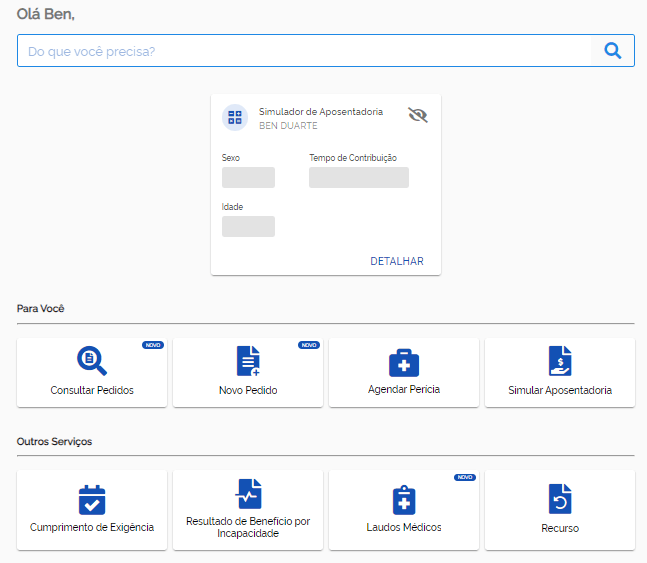Open Consultar Pedidos magnifier icon
This screenshot has width=647, height=563.
click(92, 361)
